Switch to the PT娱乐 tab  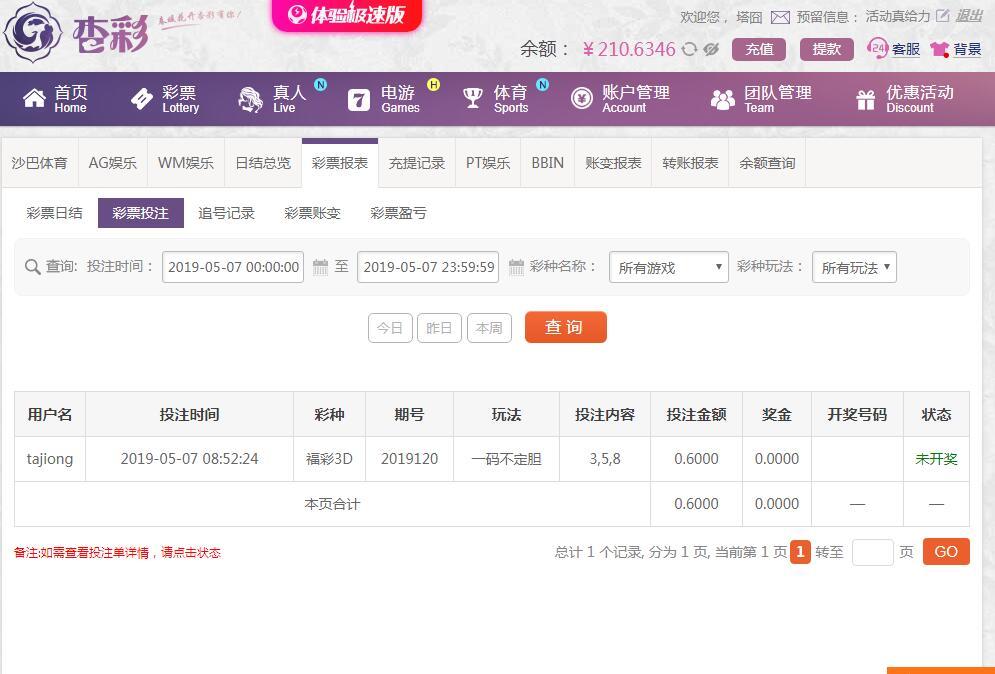[x=488, y=163]
